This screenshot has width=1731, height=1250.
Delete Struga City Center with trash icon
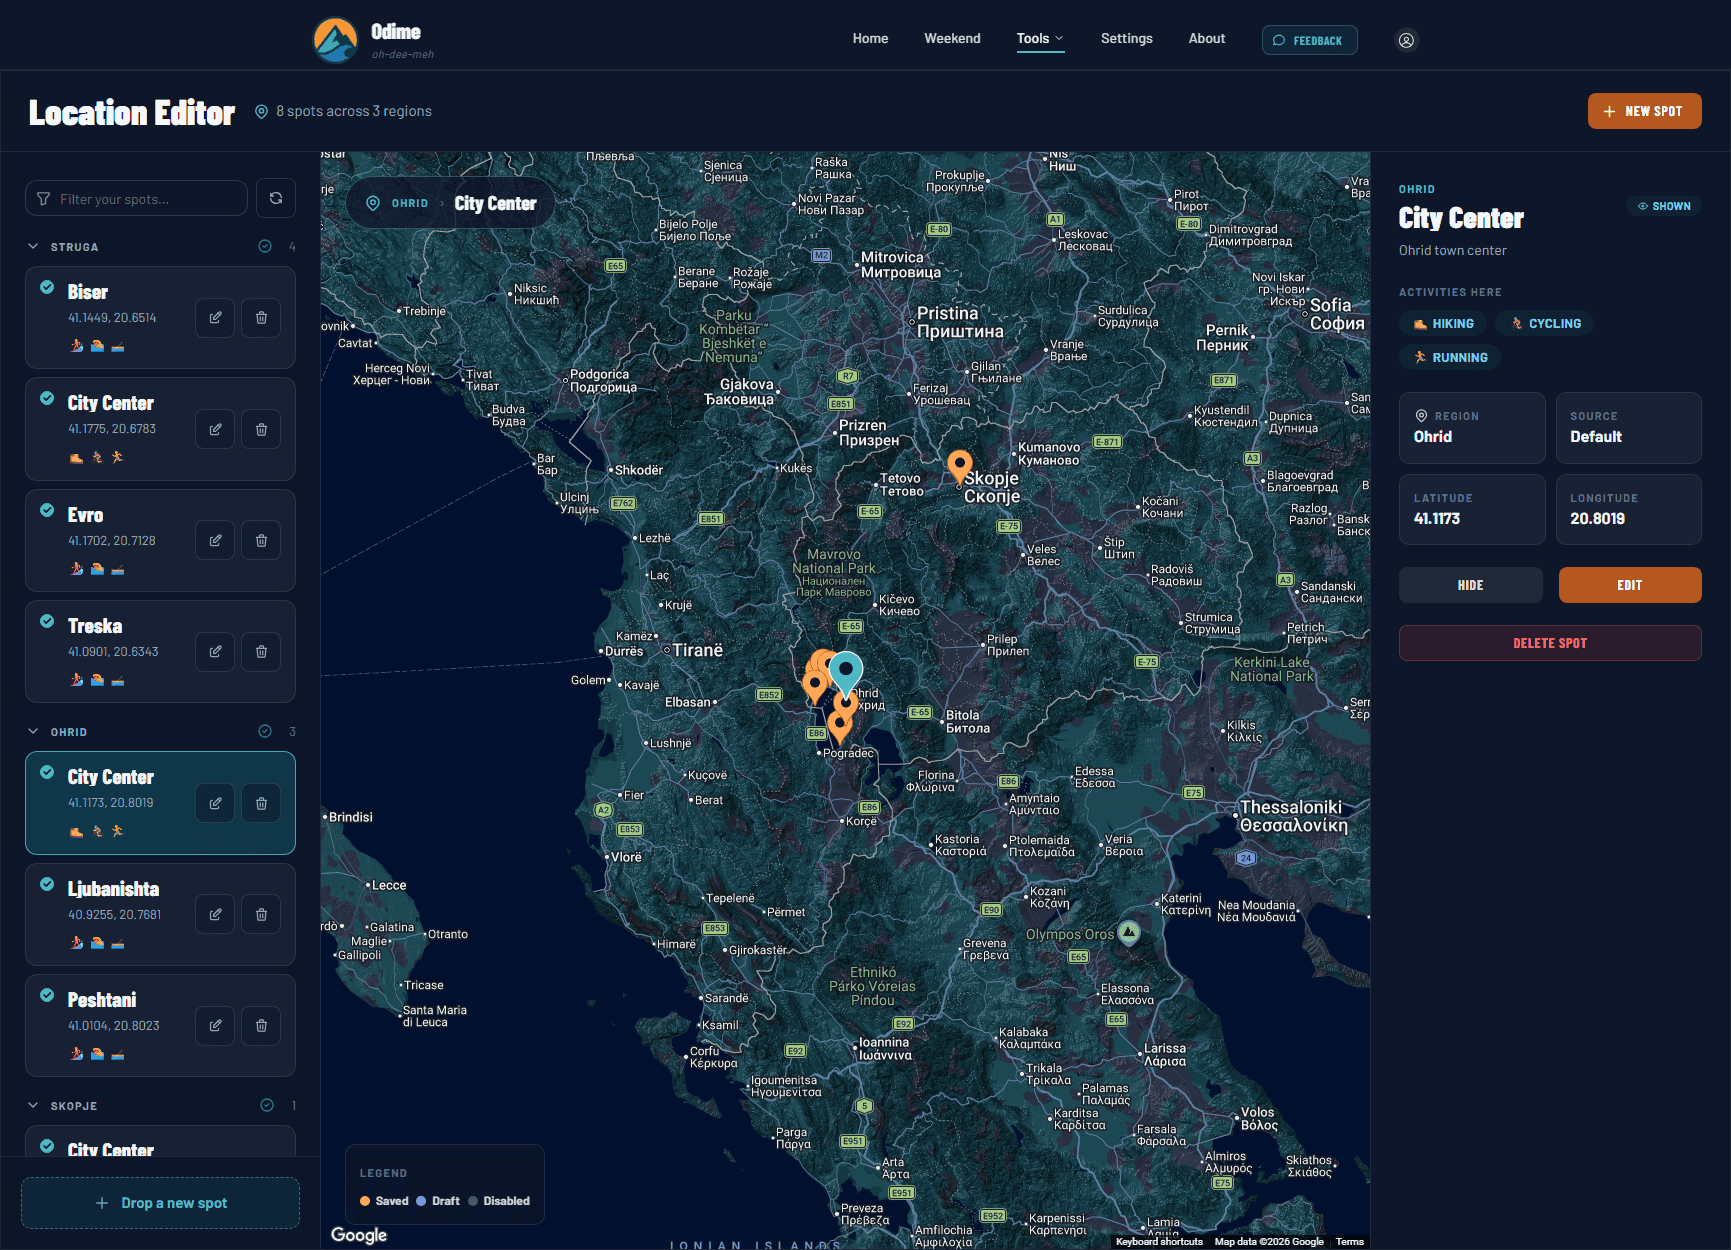(261, 429)
